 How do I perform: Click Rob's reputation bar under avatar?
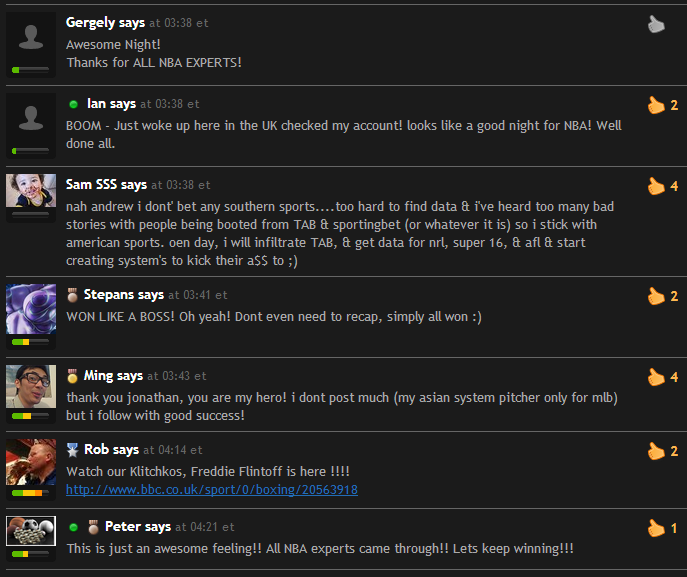31,493
